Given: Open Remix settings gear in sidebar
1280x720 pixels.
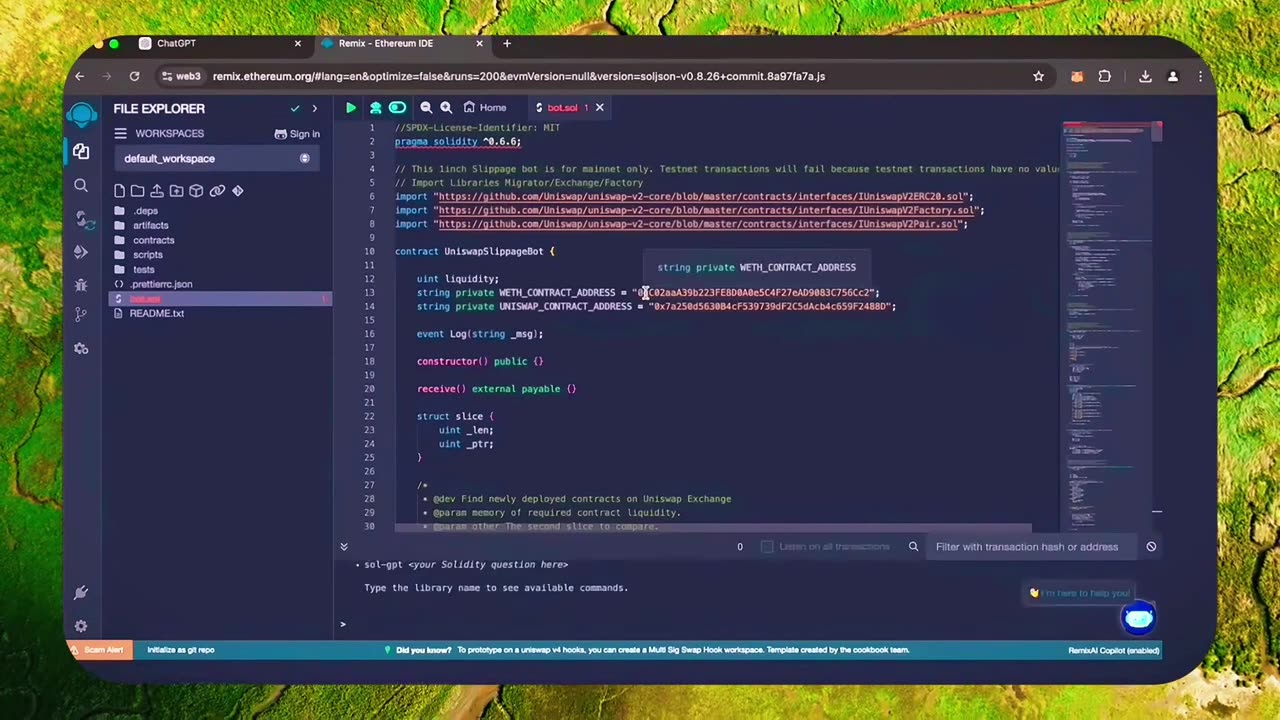Looking at the screenshot, I should pyautogui.click(x=81, y=626).
